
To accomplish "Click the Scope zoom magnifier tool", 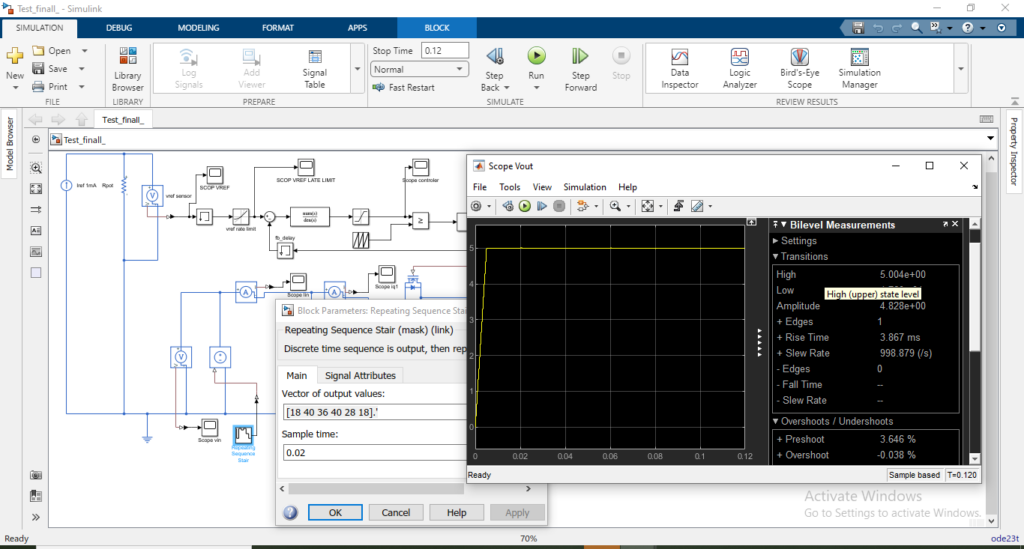I will pyautogui.click(x=615, y=206).
